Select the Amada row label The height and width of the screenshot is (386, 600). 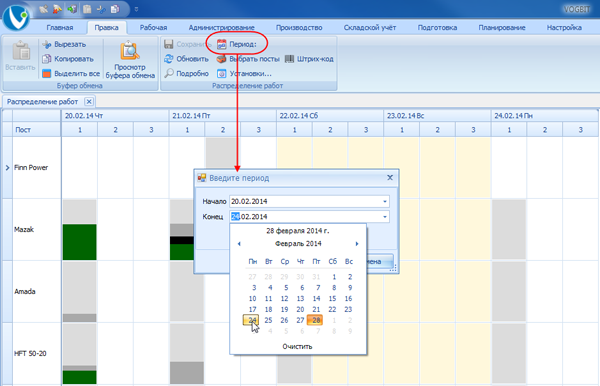click(x=25, y=292)
